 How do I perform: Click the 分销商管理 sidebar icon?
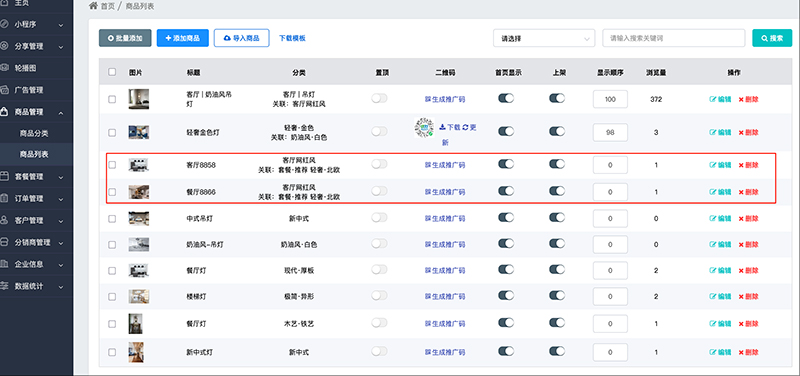(x=4, y=242)
